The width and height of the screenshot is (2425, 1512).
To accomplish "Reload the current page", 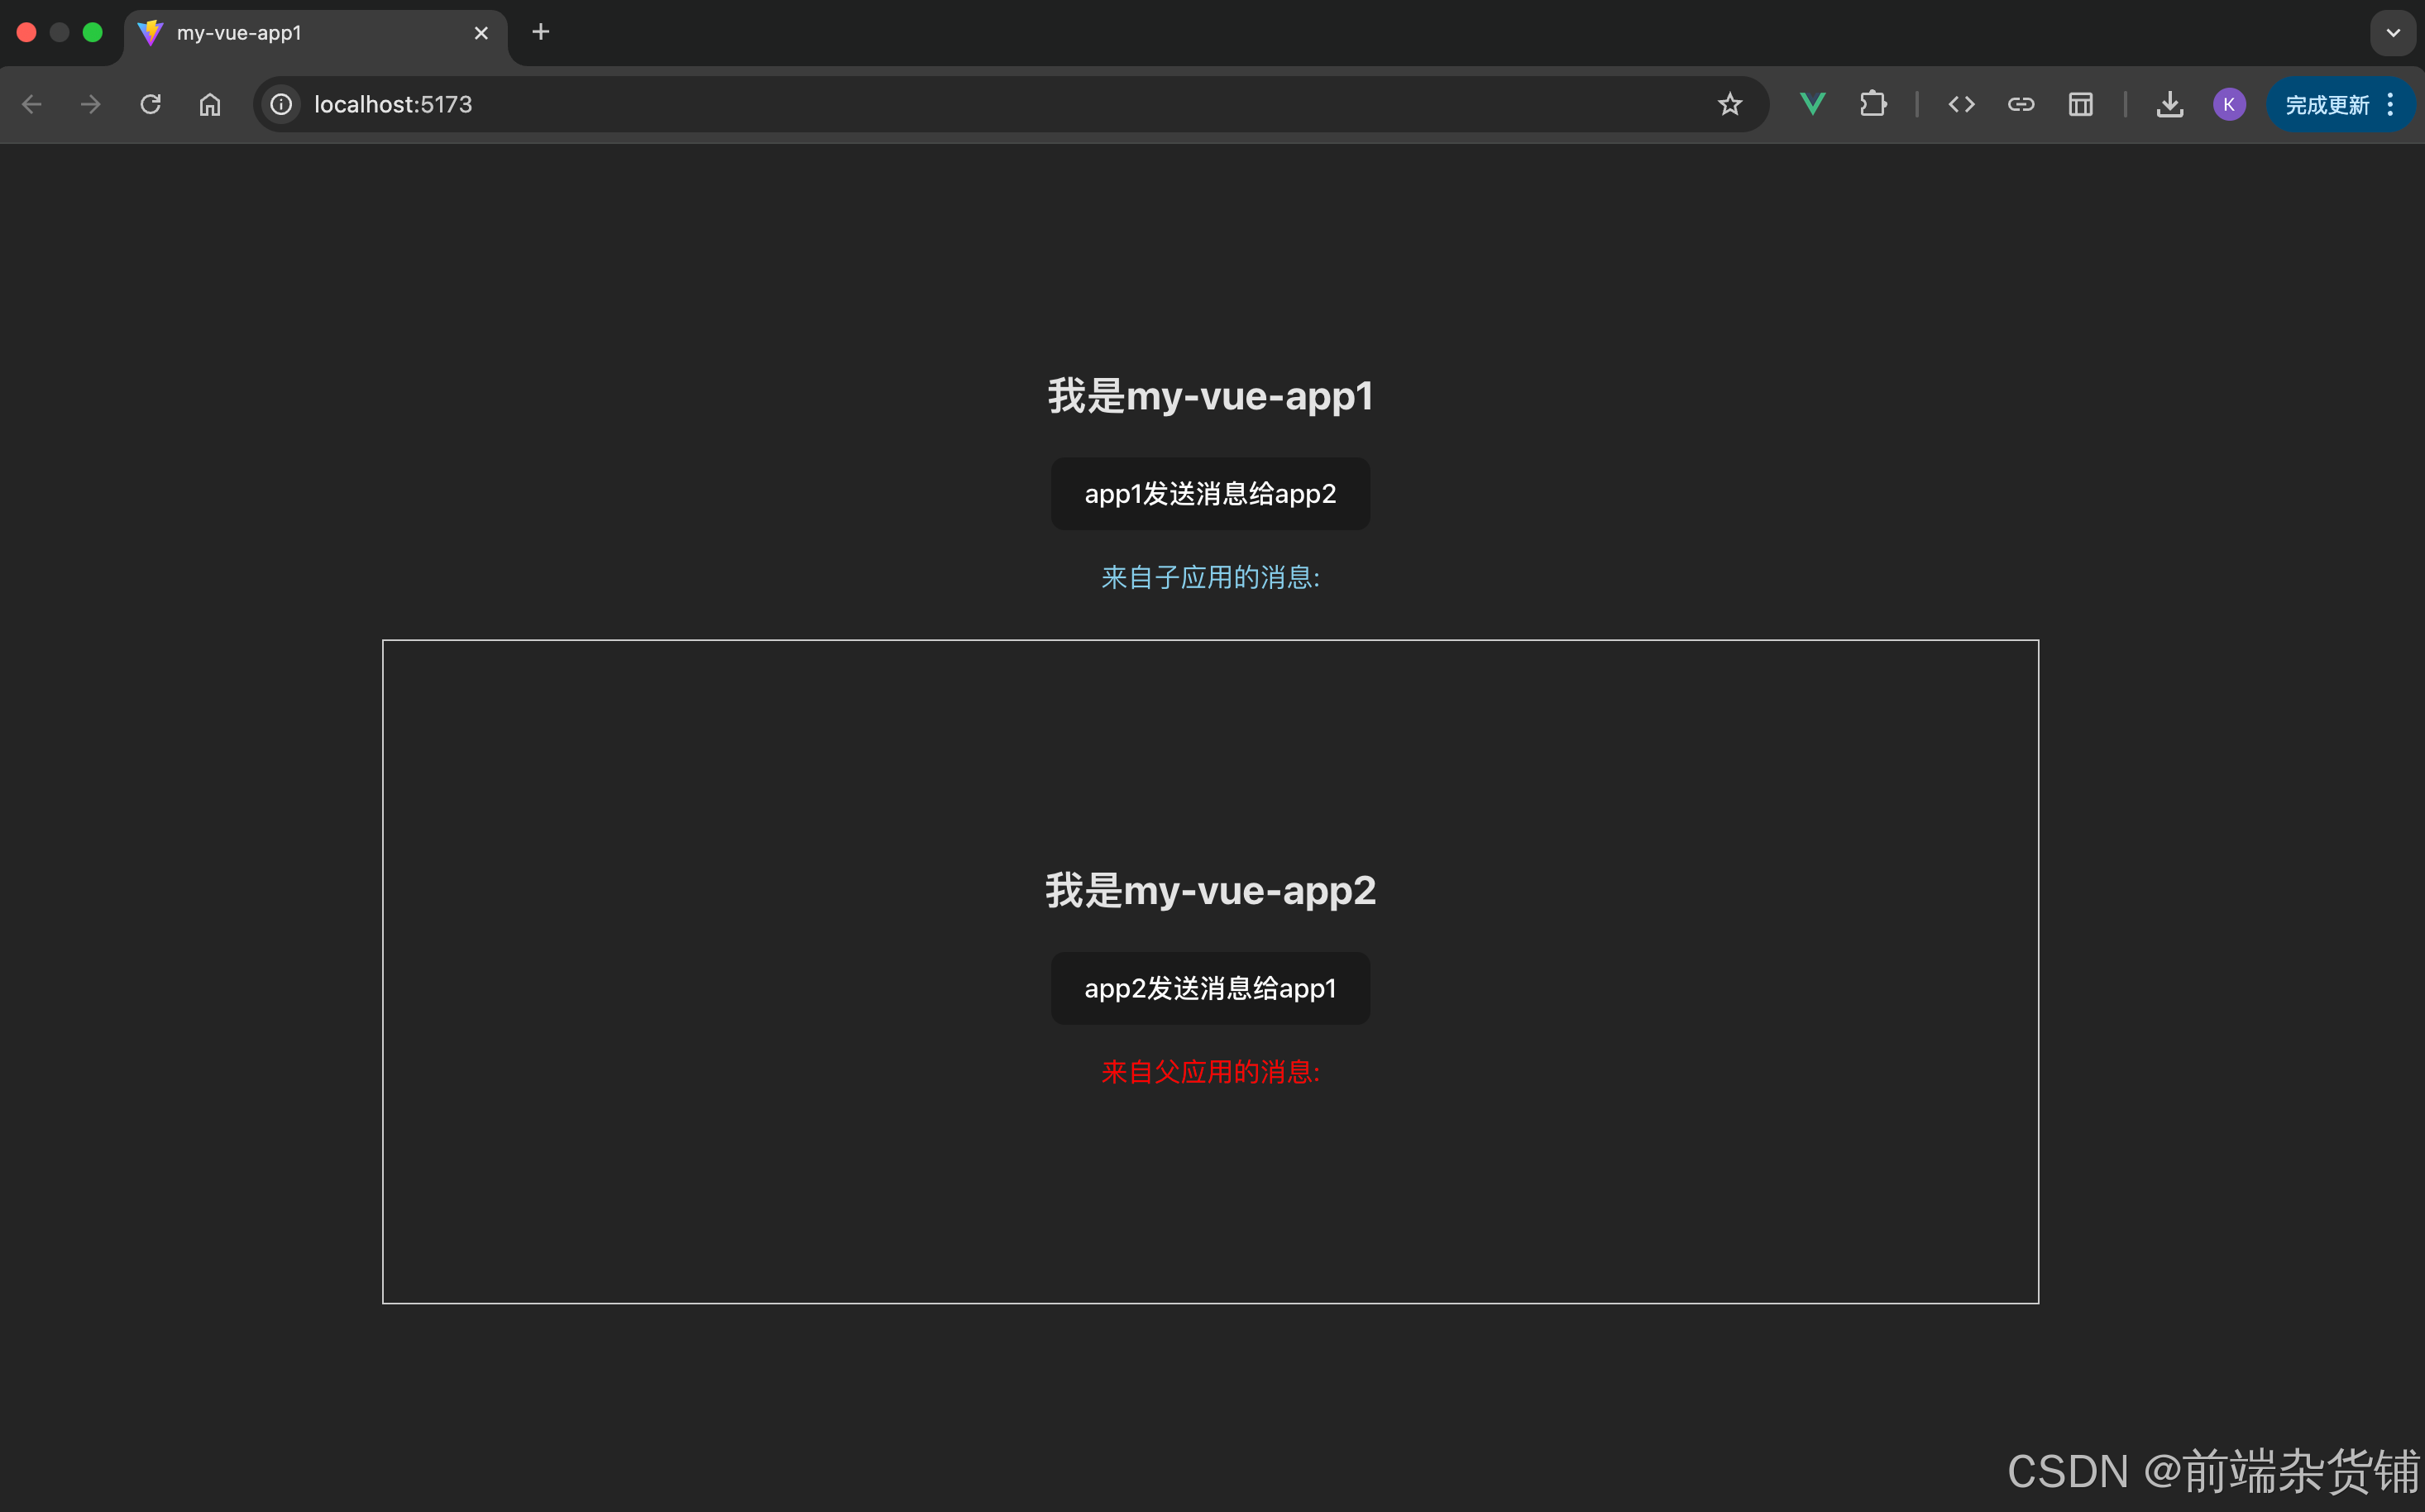I will pyautogui.click(x=151, y=104).
